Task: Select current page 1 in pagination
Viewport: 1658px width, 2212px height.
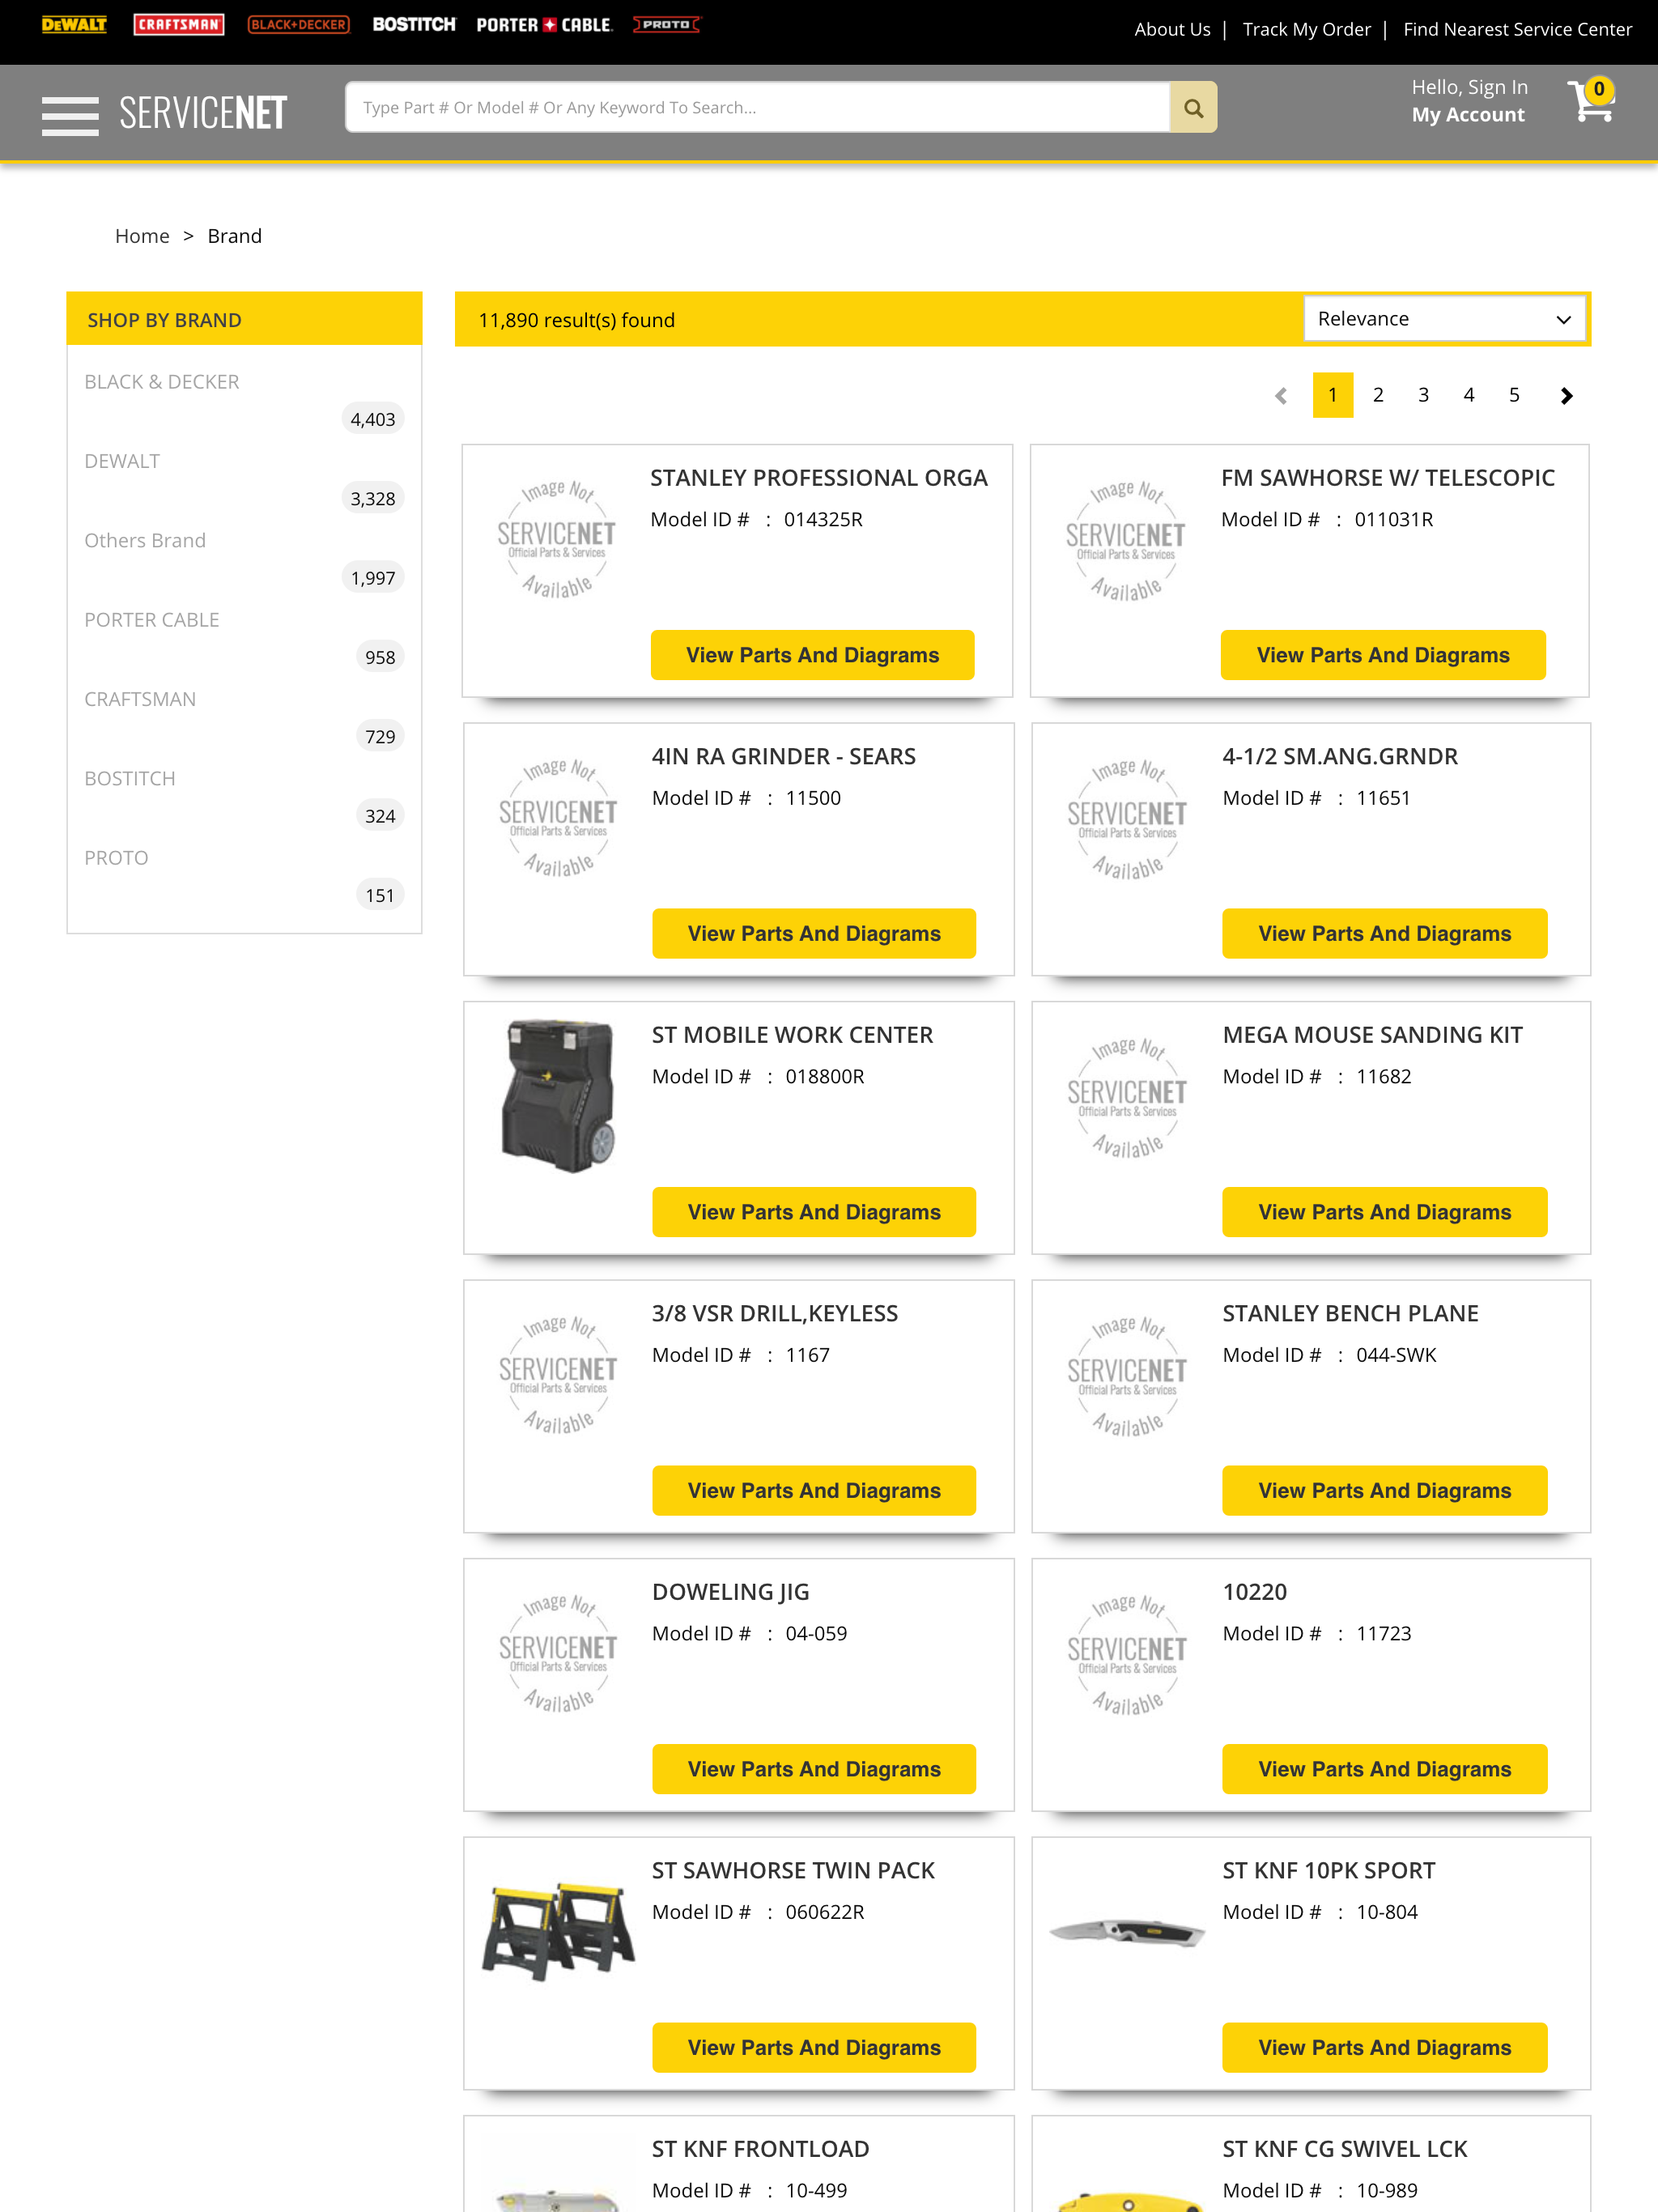Action: click(1333, 395)
